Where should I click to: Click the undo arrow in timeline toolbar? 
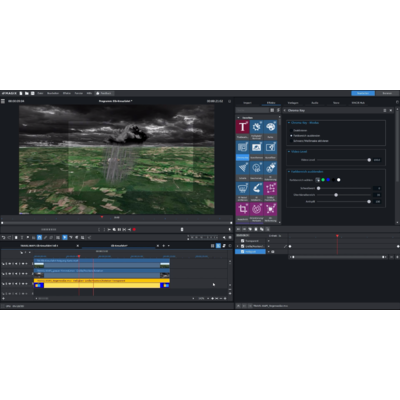(x=4, y=237)
